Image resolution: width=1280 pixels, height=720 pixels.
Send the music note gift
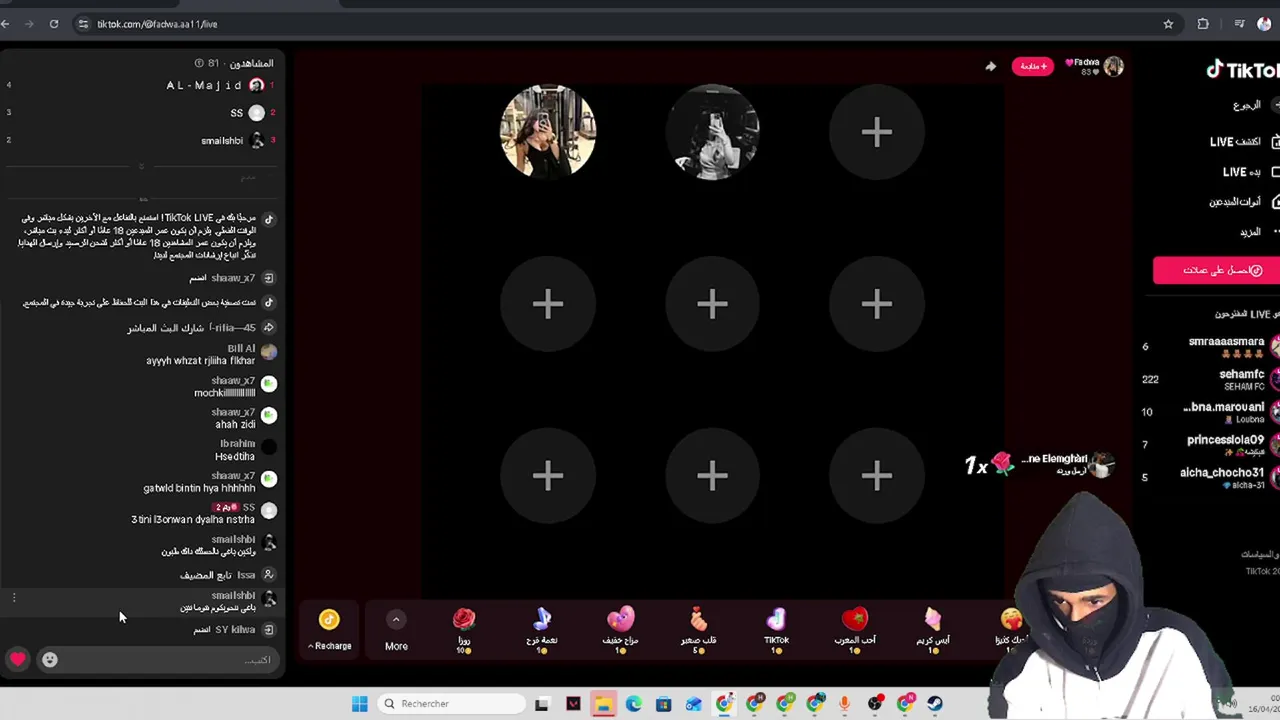(542, 630)
